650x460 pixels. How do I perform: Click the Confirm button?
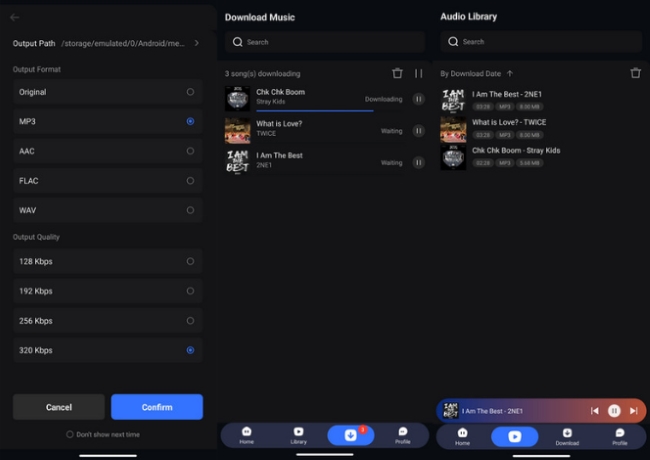tap(157, 407)
